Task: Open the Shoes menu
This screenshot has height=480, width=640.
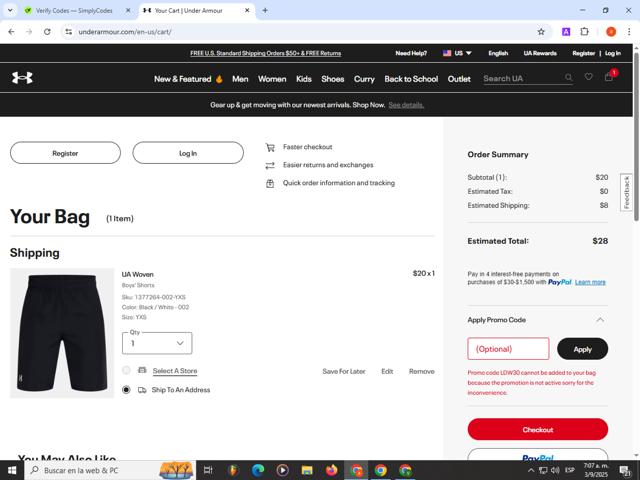Action: pos(333,79)
